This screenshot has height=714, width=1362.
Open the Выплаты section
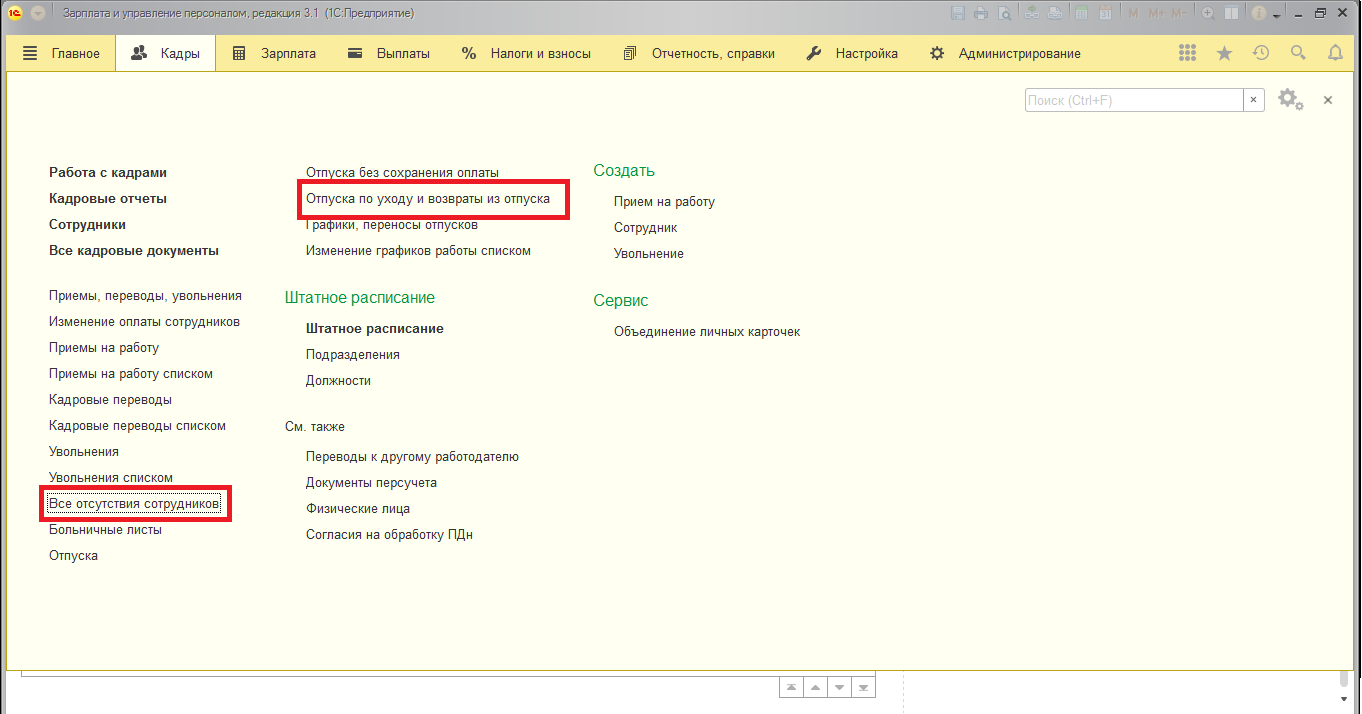coord(388,53)
